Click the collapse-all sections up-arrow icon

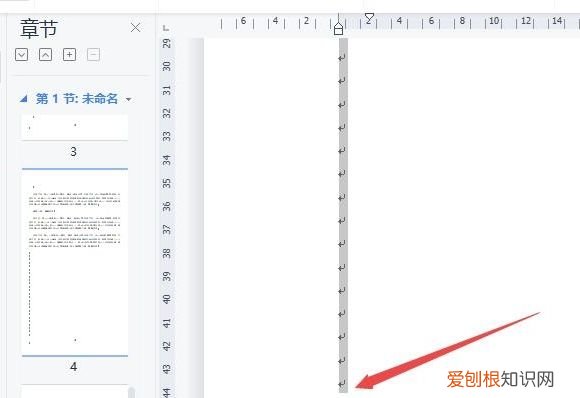(x=45, y=55)
